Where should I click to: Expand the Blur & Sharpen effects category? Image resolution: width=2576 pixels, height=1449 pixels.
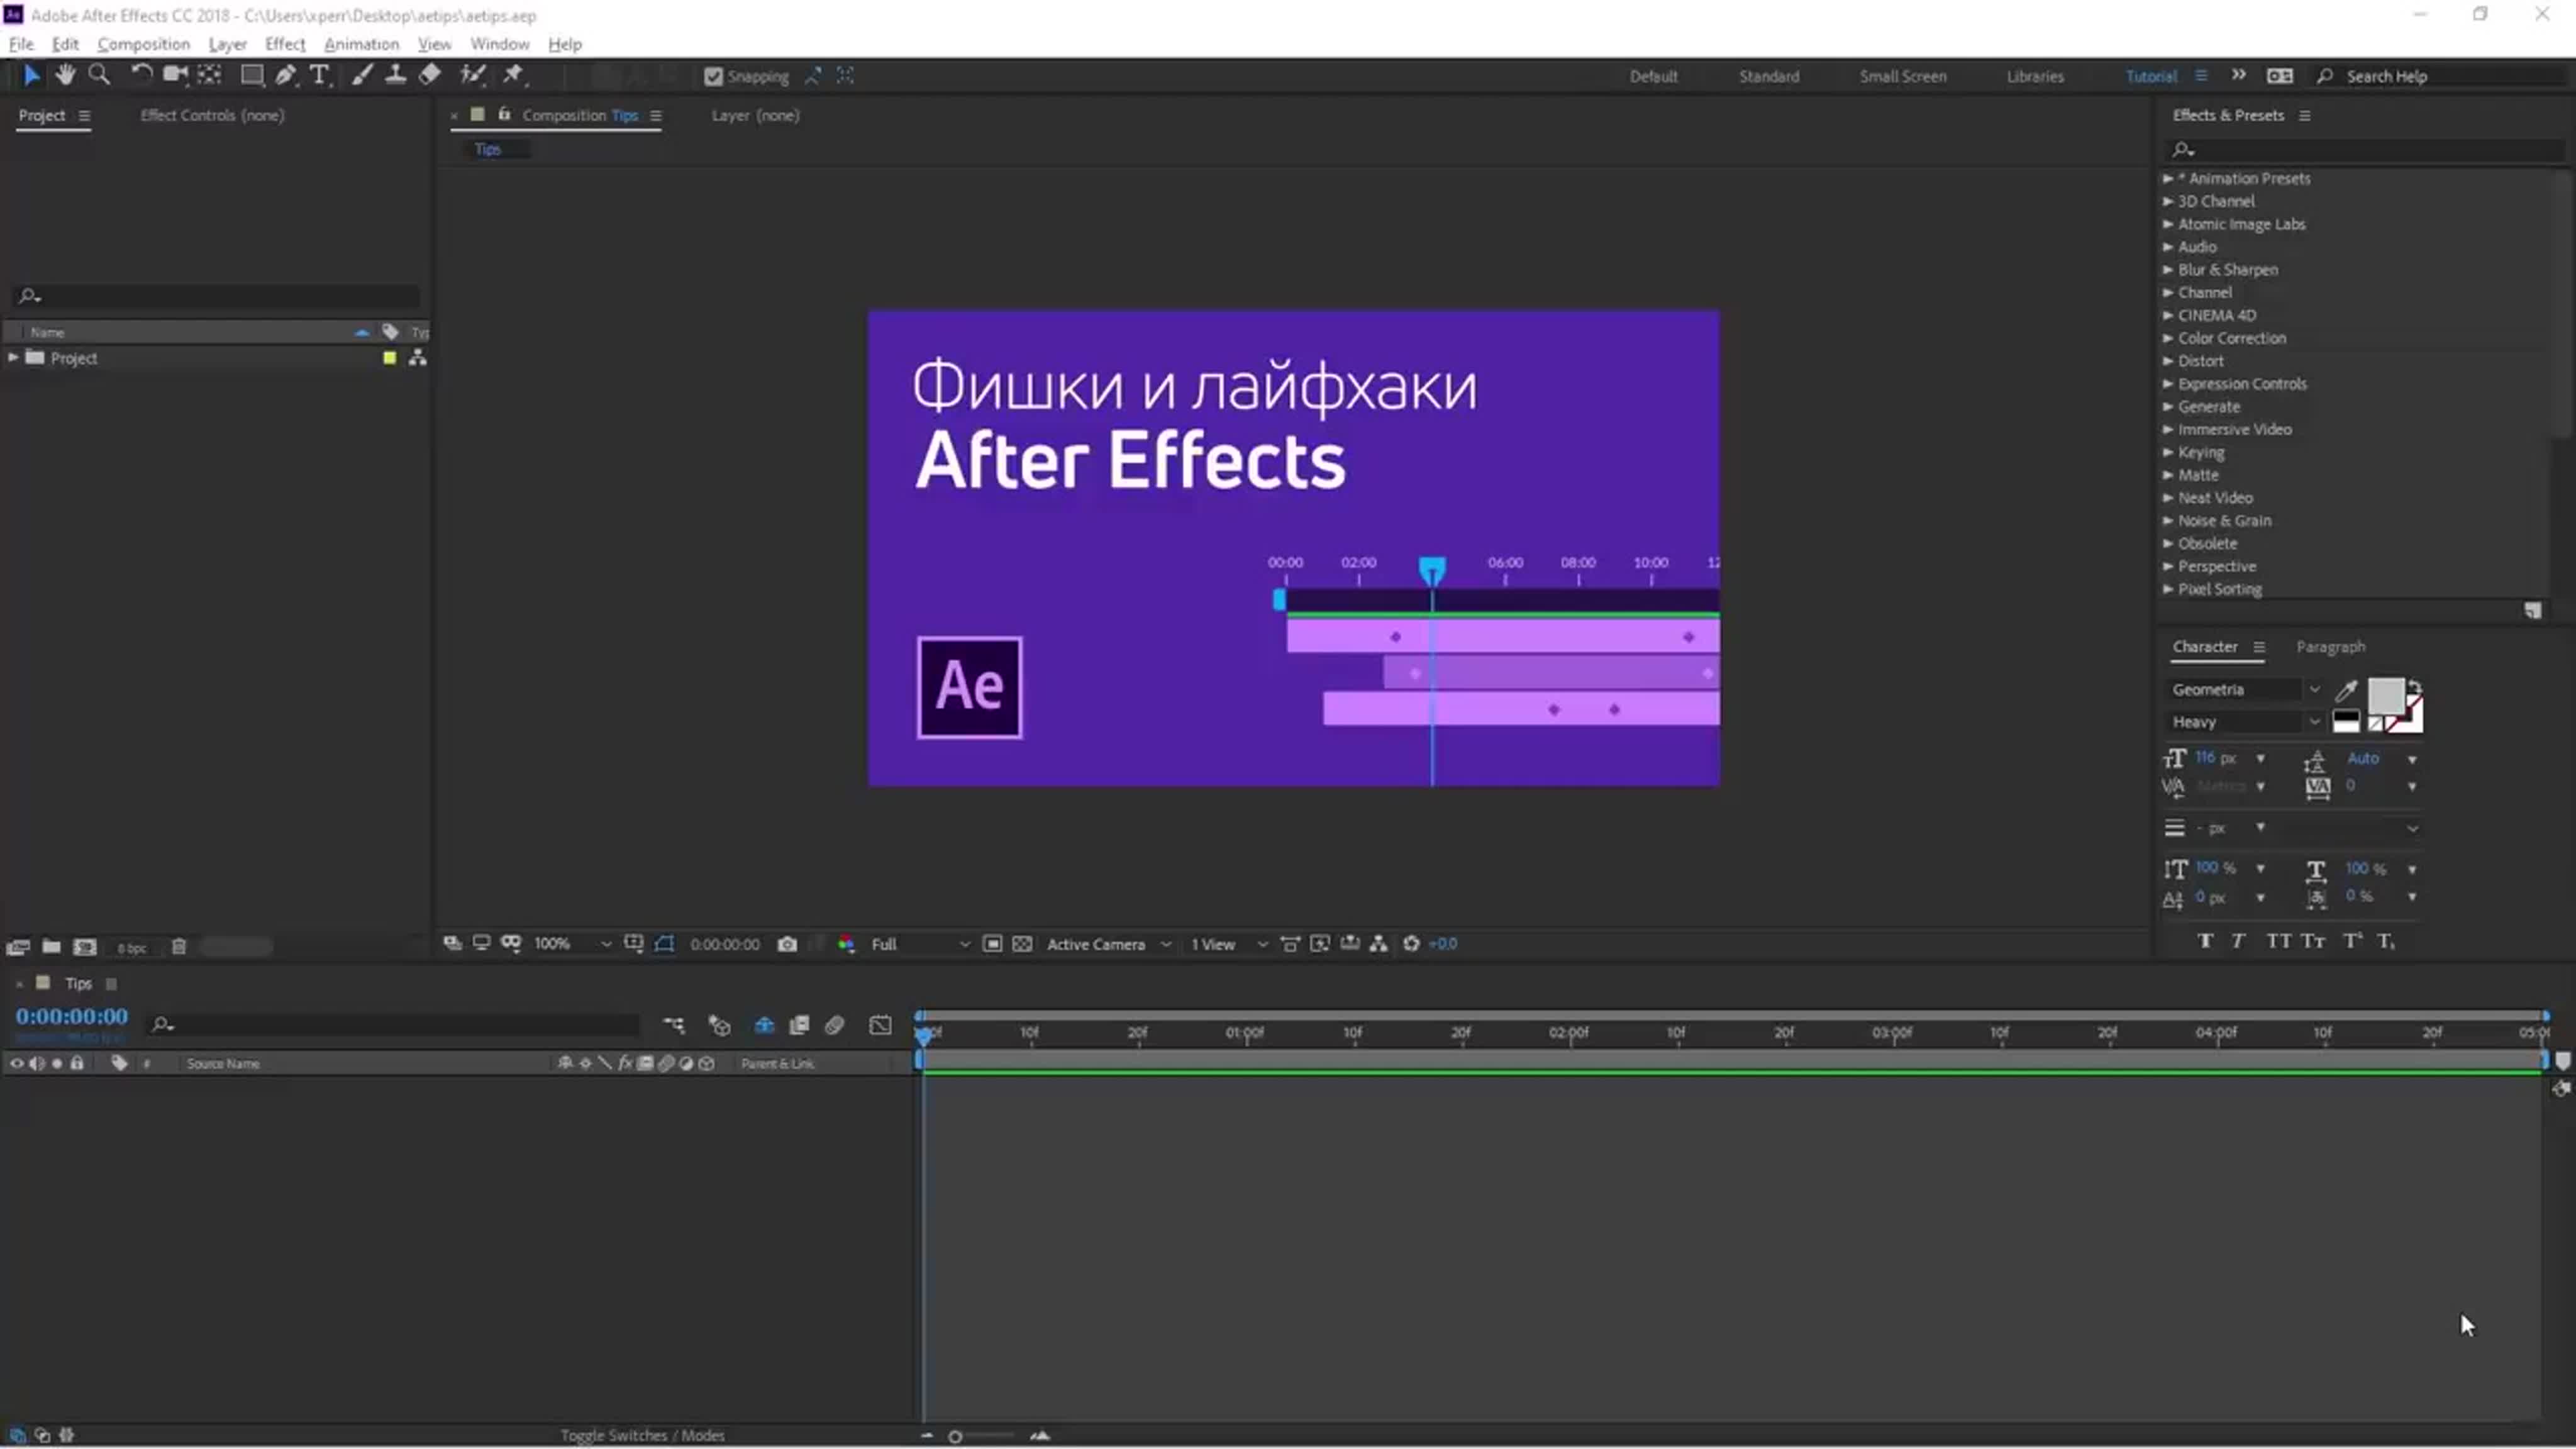point(2168,270)
